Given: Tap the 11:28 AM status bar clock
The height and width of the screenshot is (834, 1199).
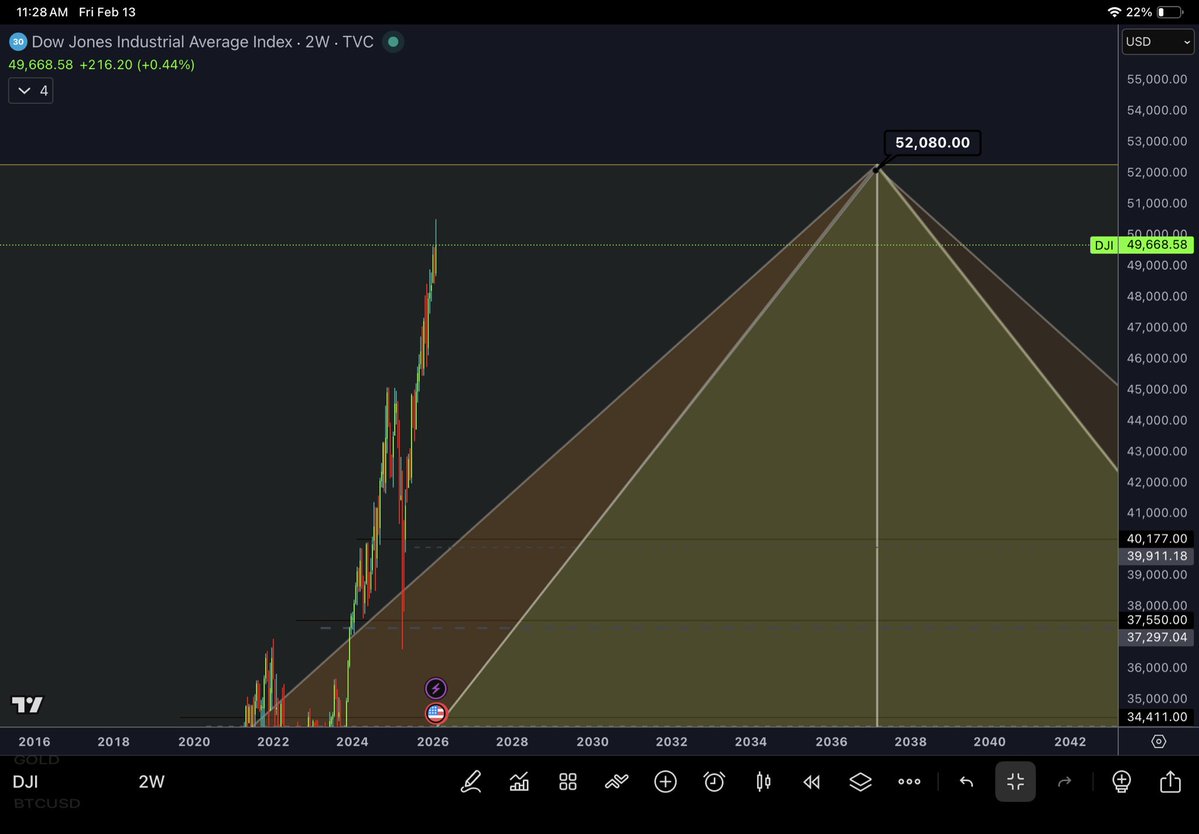Looking at the screenshot, I should (42, 12).
